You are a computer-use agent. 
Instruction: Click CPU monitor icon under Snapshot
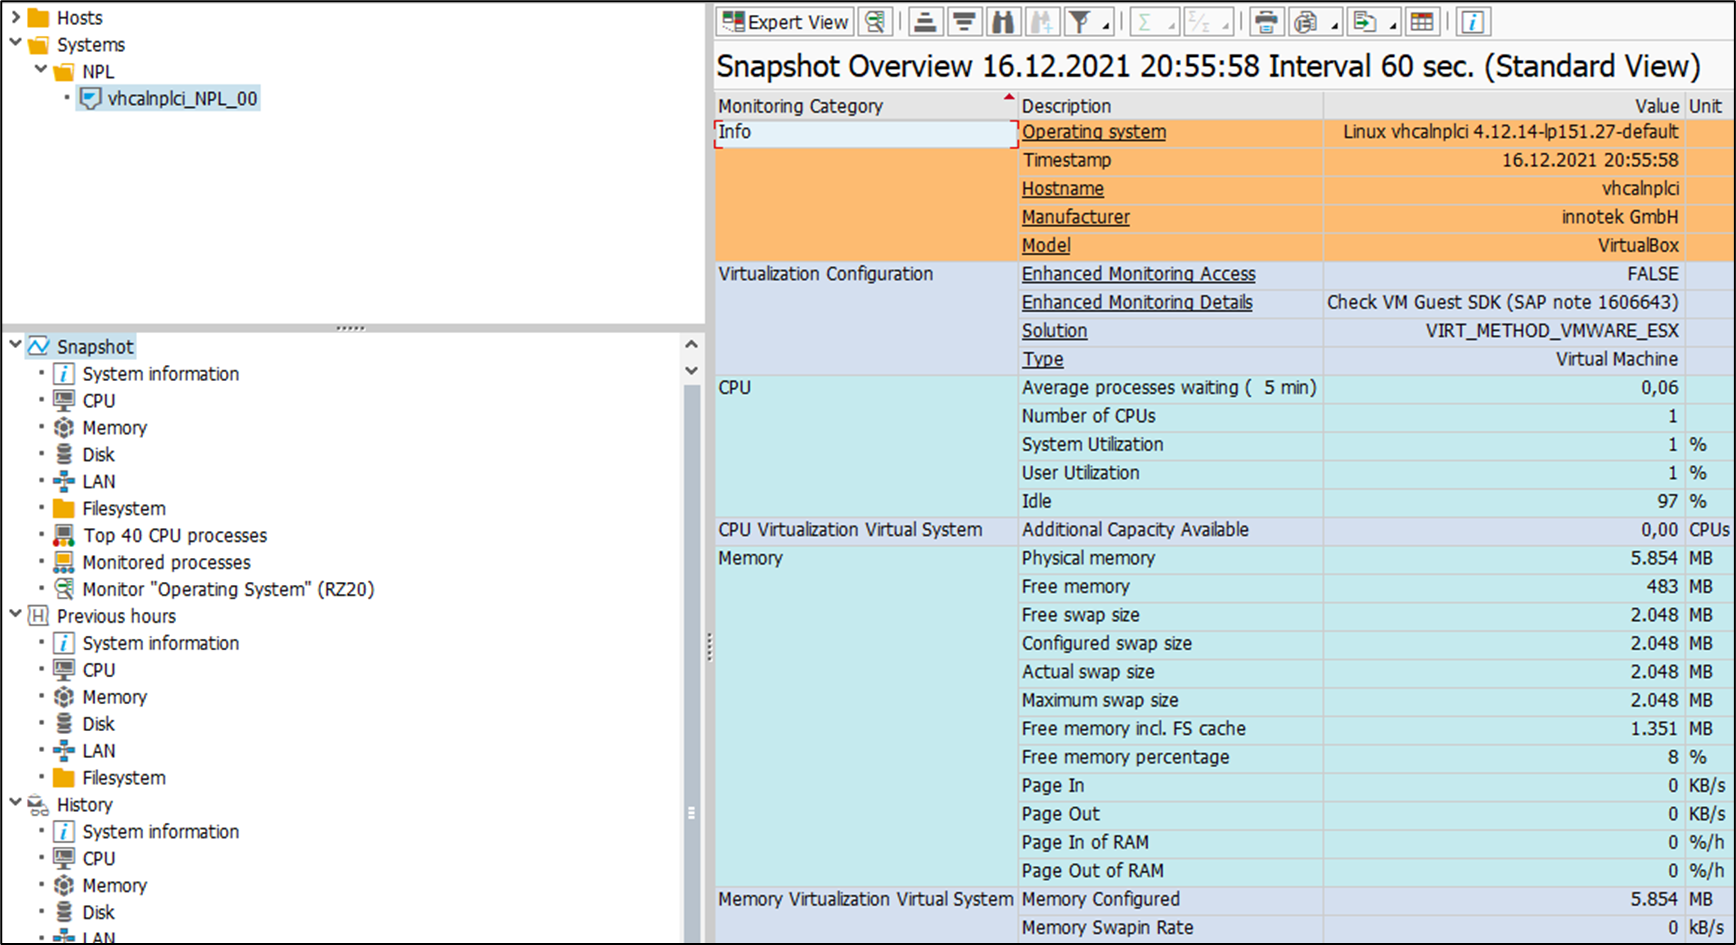tap(64, 400)
